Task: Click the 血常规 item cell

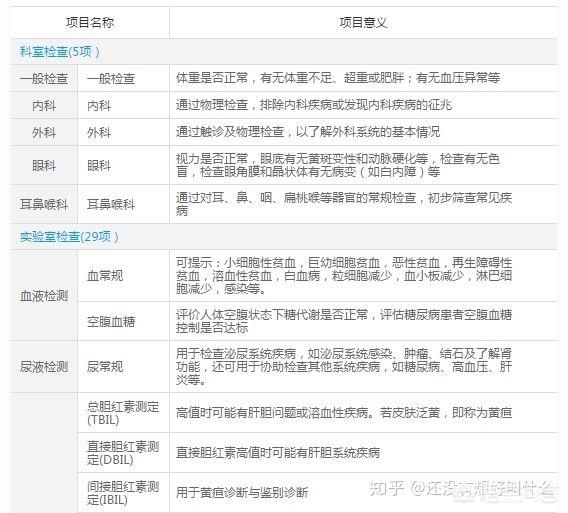Action: pyautogui.click(x=123, y=276)
